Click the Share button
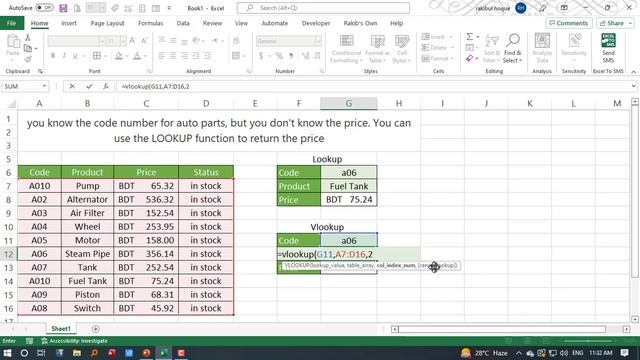Screen dimensions: 640x360 click(615, 23)
